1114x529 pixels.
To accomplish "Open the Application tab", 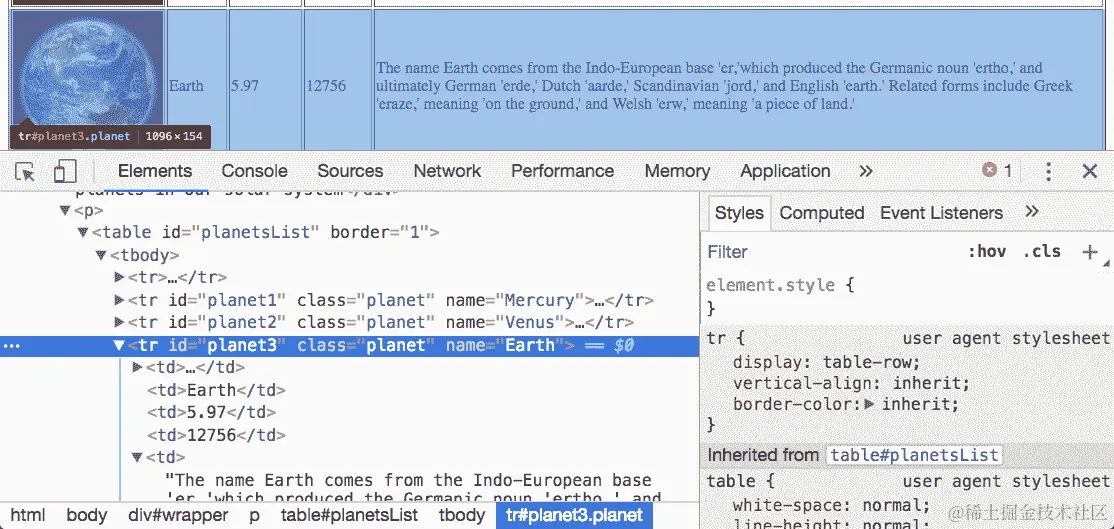I will (x=785, y=171).
